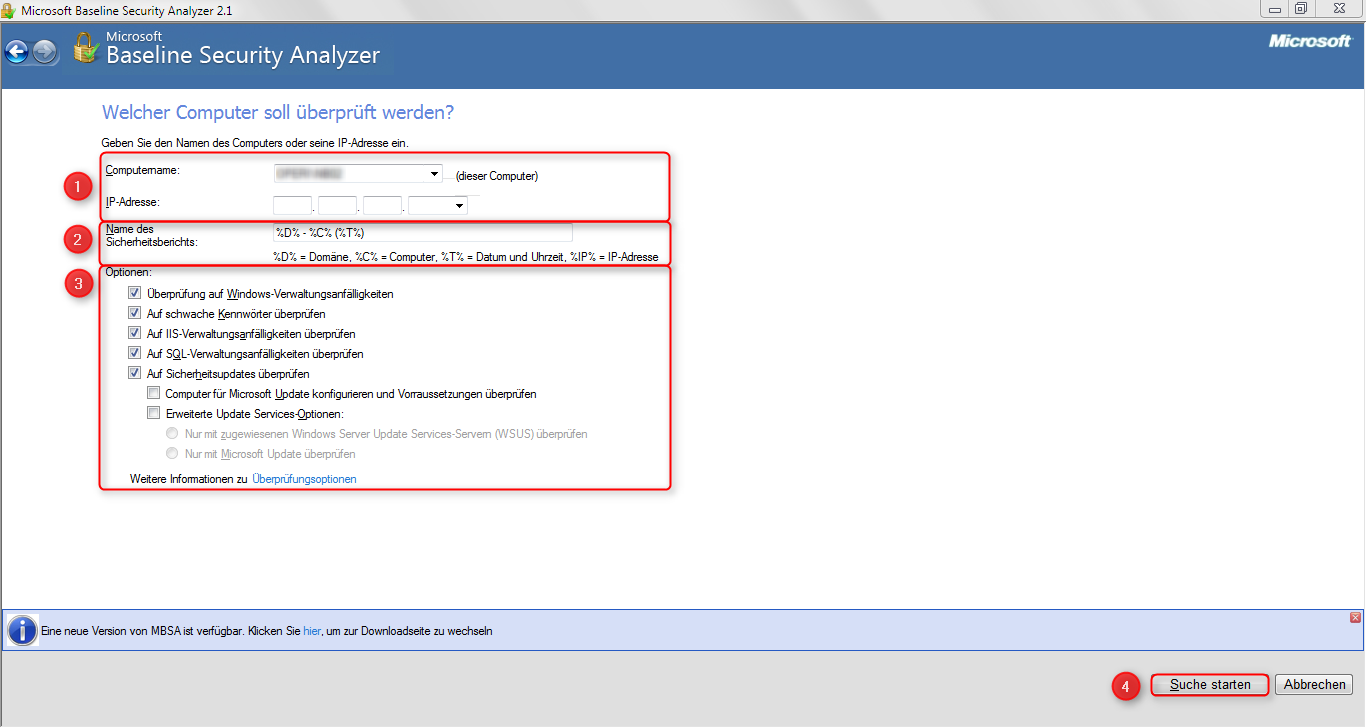
Task: Enable Erweiterte Update Services-Optionen checkbox
Action: [x=154, y=414]
